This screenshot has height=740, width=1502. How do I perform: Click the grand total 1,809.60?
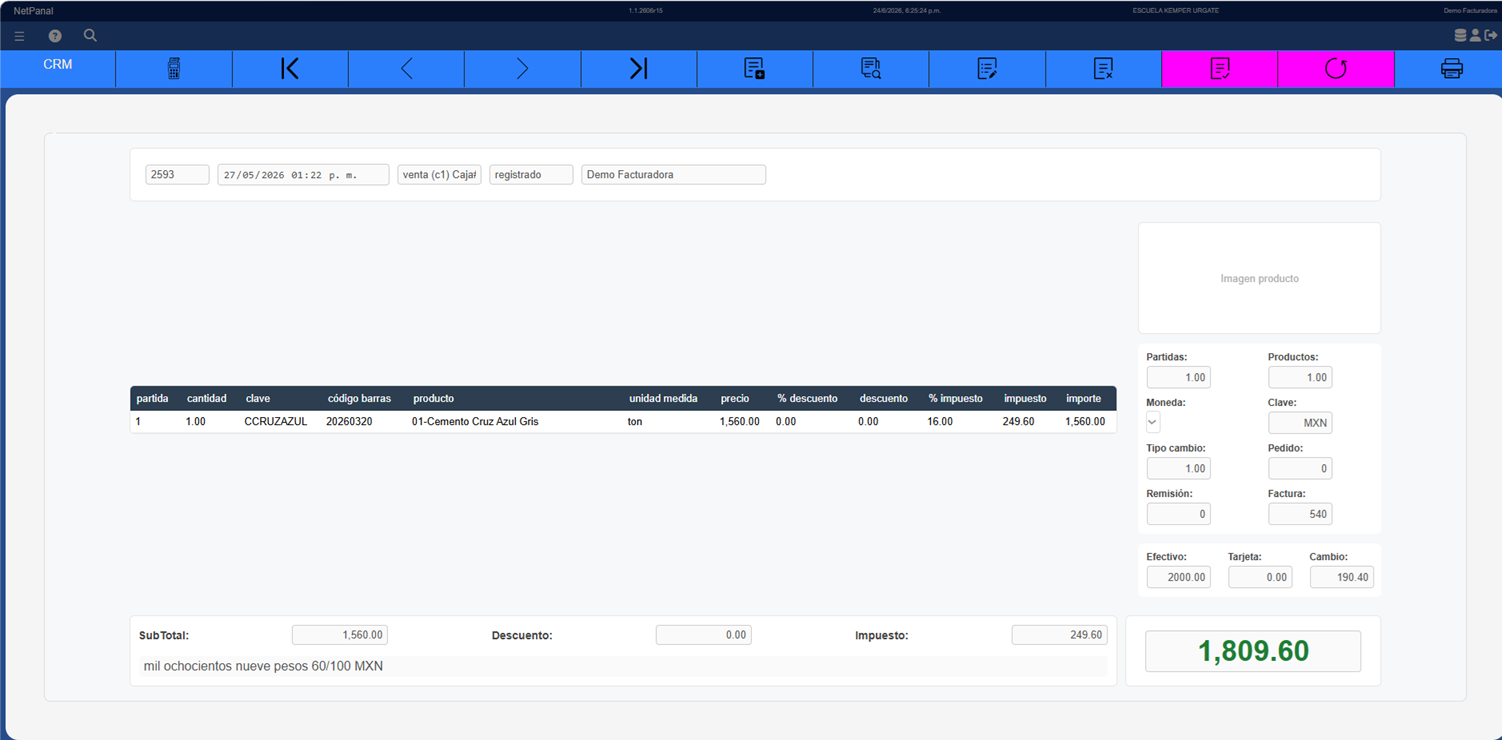(1253, 651)
